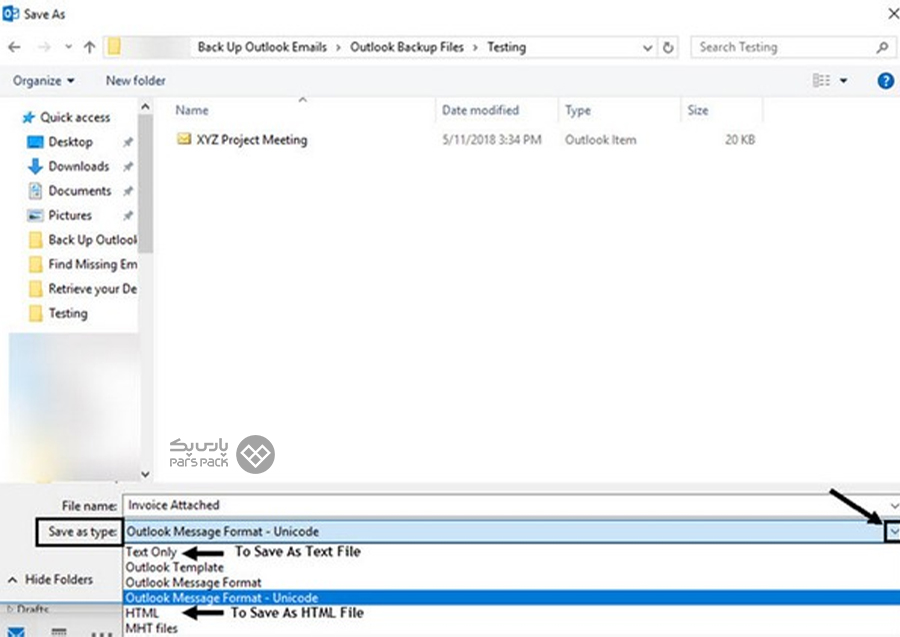Screen dimensions: 900x637
Task: Expand the view options dropdown arrow
Action: coord(844,80)
